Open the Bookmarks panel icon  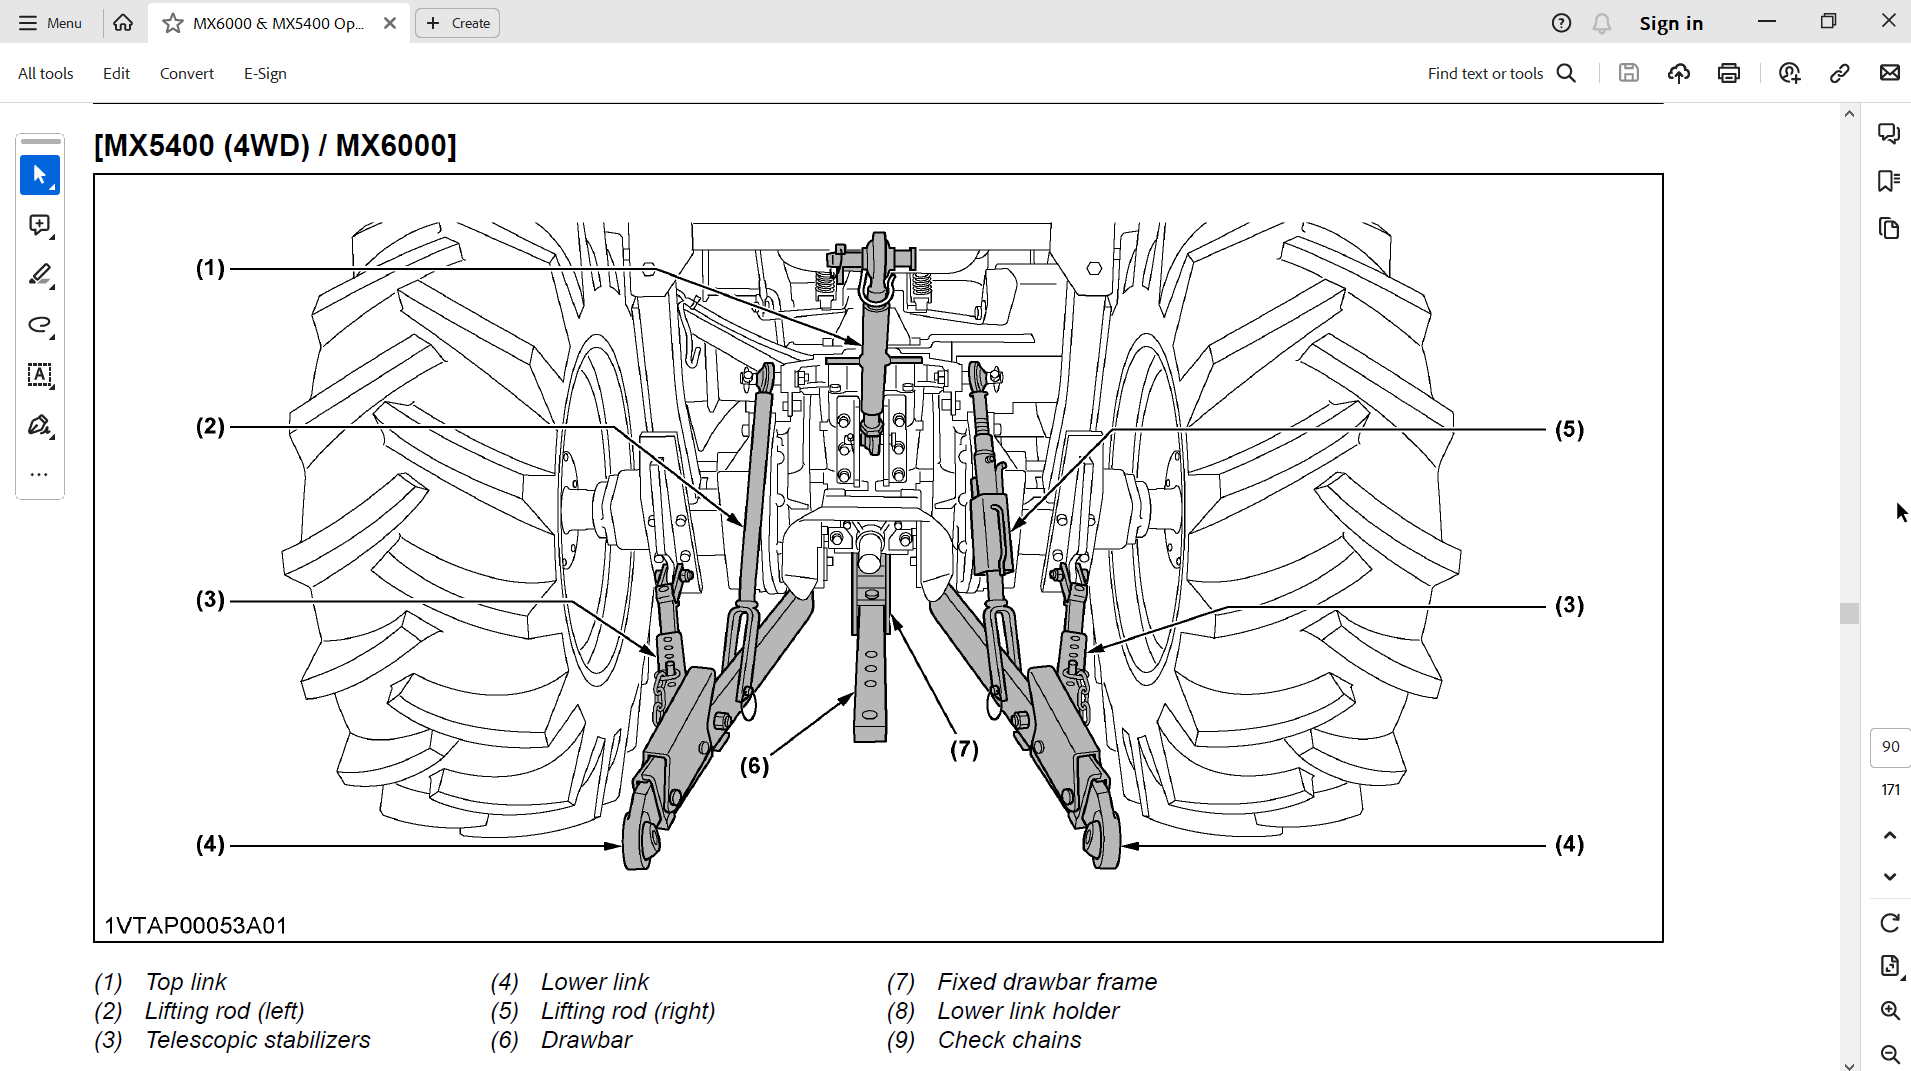[1889, 181]
